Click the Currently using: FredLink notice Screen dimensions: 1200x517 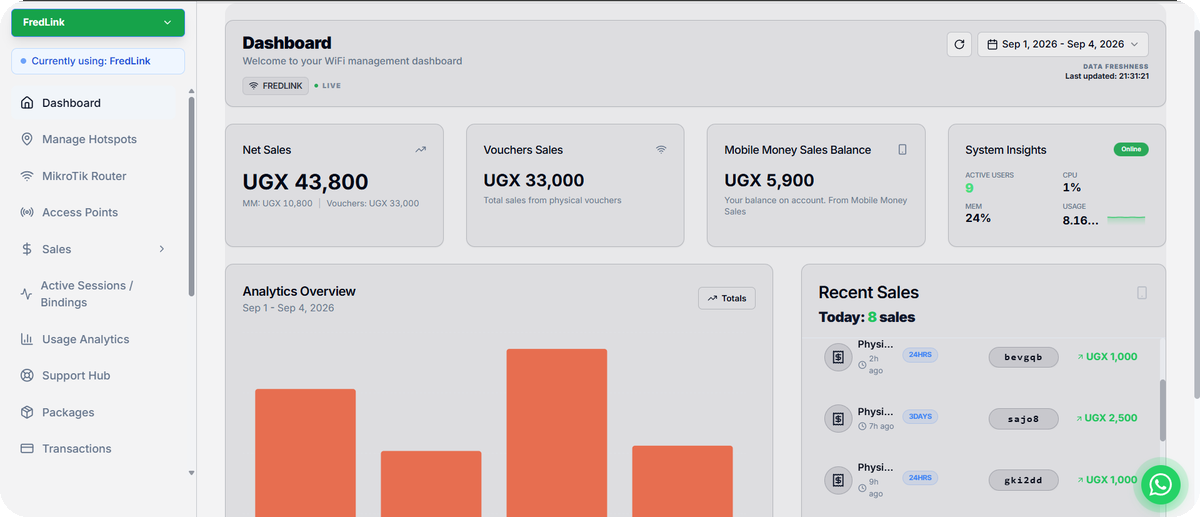[x=98, y=61]
